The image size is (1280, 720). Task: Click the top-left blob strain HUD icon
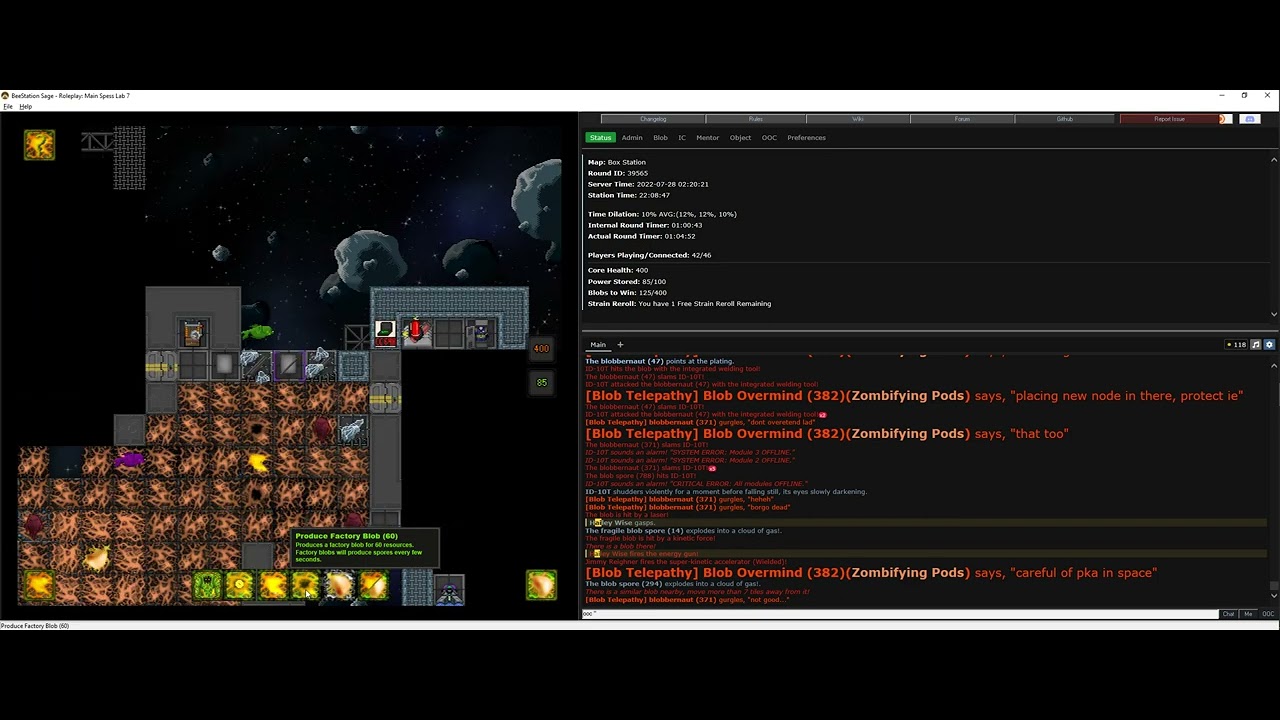(x=39, y=145)
